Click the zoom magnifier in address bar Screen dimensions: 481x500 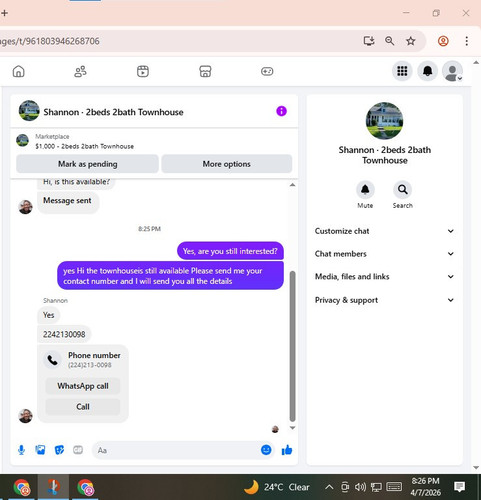click(x=390, y=41)
